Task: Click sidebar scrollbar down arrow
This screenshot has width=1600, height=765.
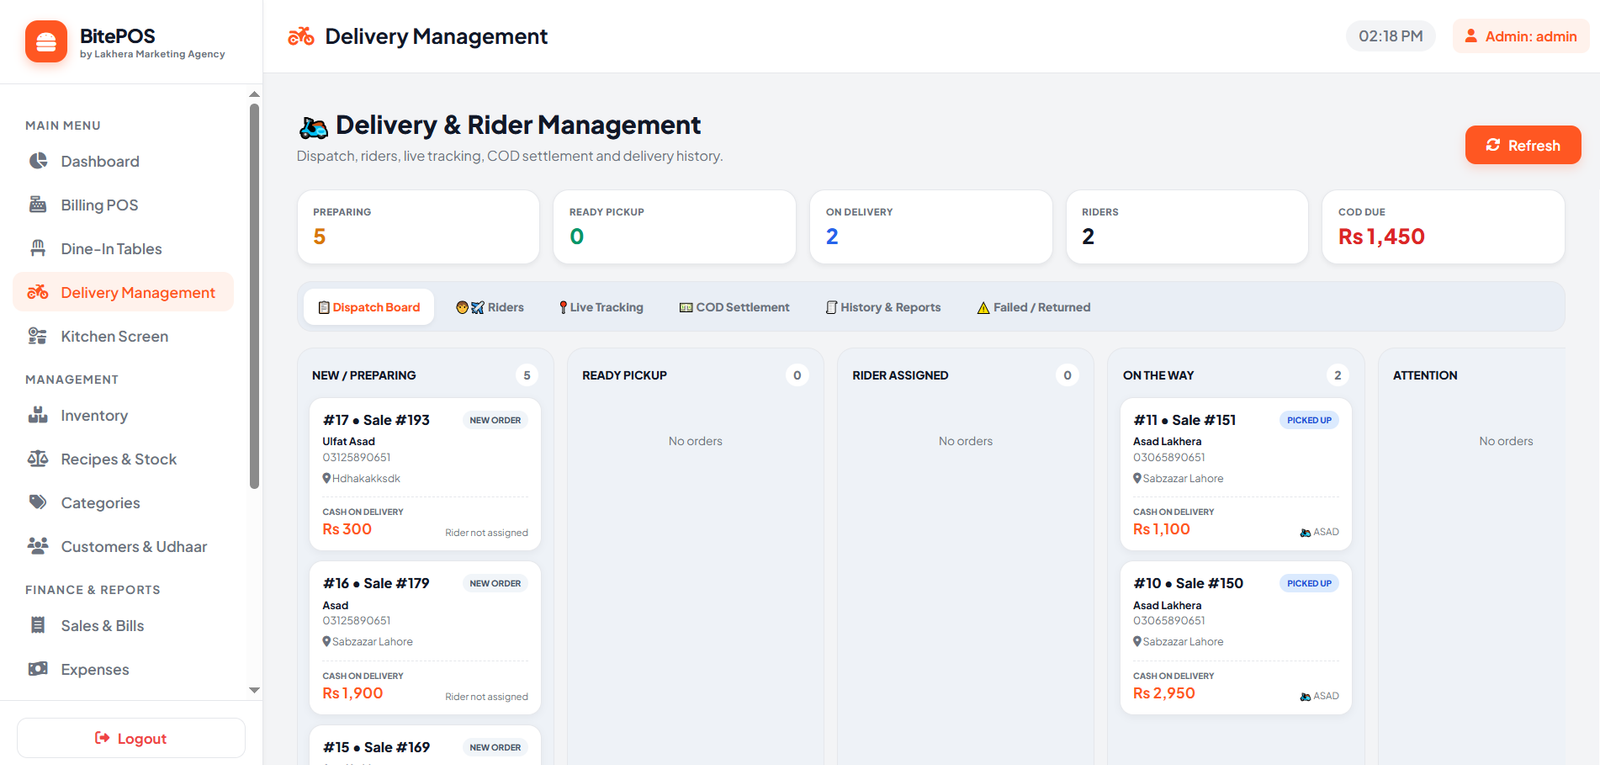Action: tap(254, 690)
